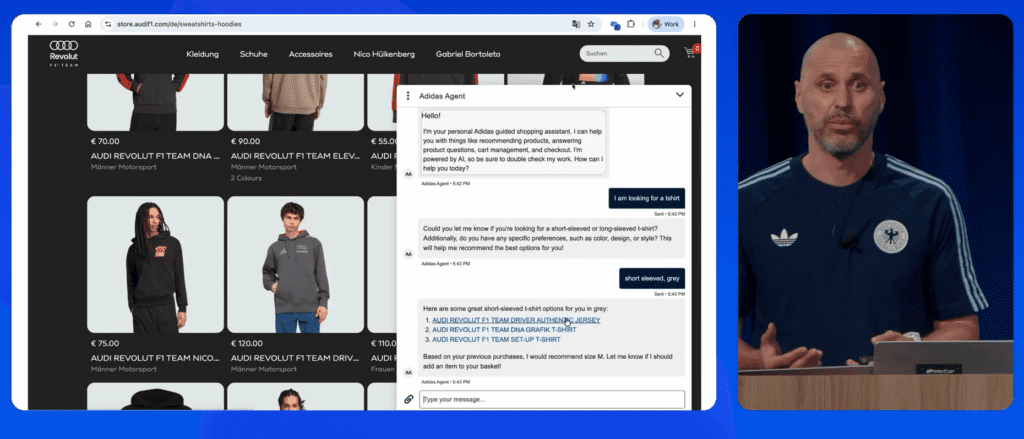Open the shopping cart

[690, 53]
